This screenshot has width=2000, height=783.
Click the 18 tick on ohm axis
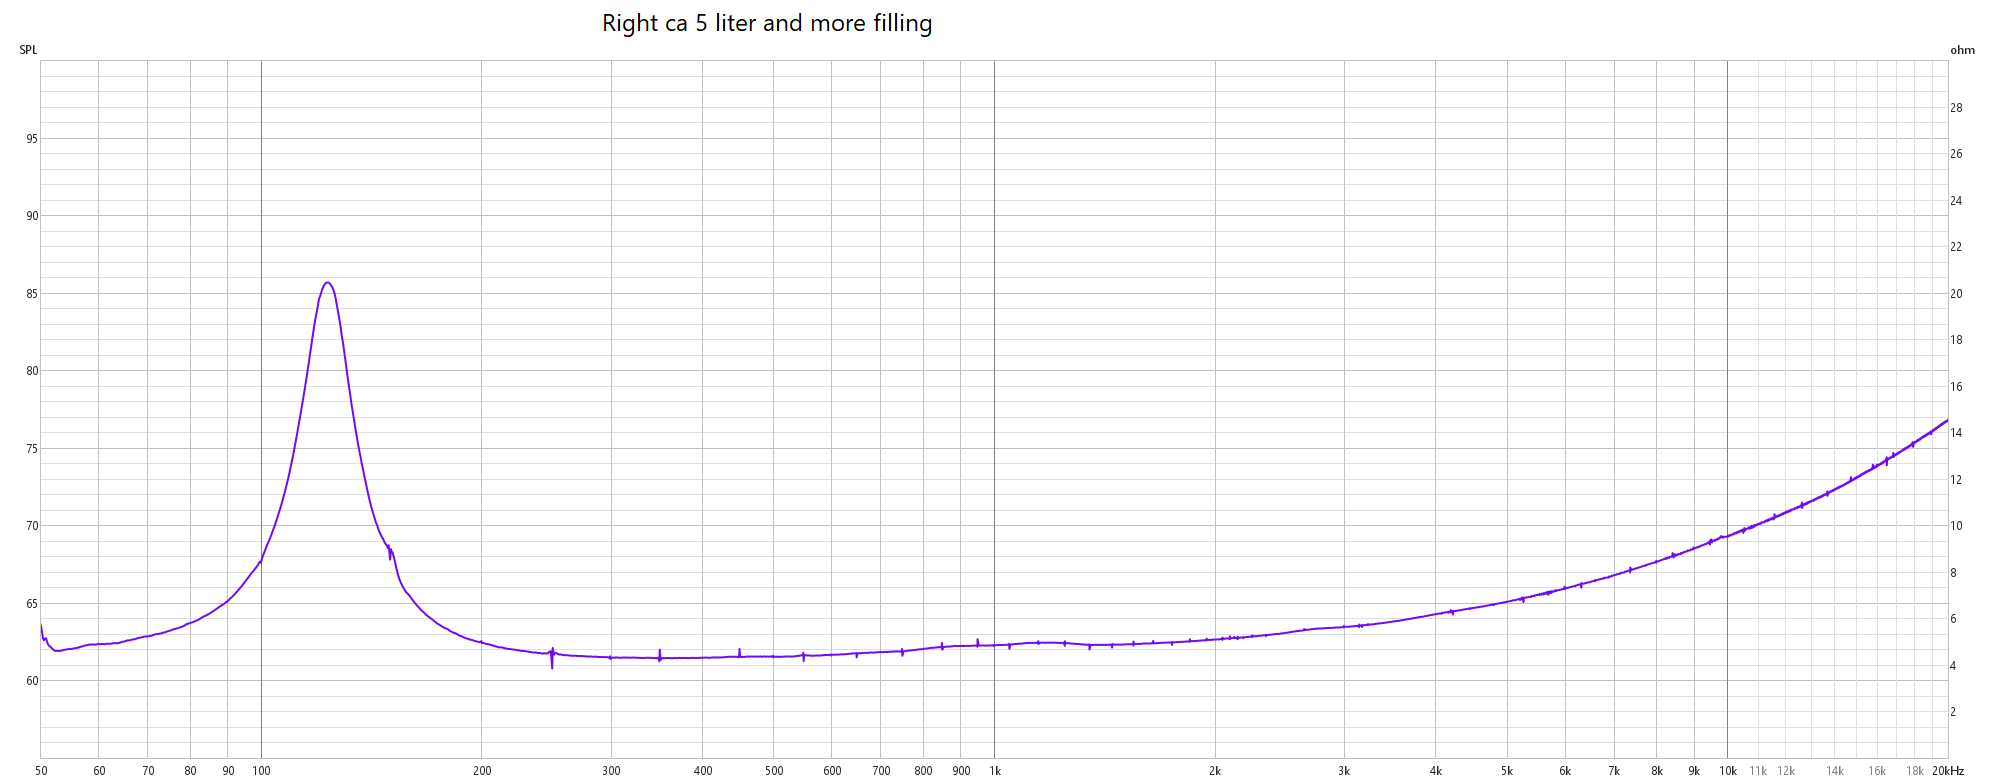click(1956, 340)
